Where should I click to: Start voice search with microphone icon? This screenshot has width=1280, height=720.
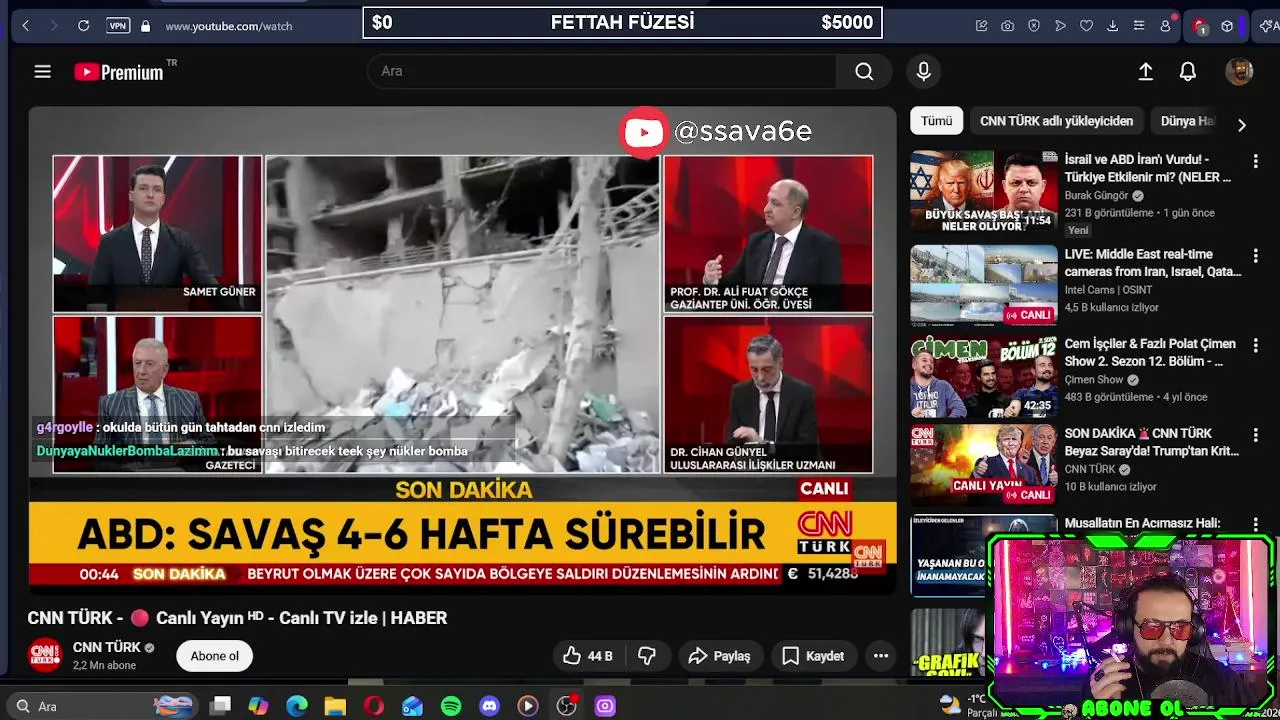tap(924, 71)
